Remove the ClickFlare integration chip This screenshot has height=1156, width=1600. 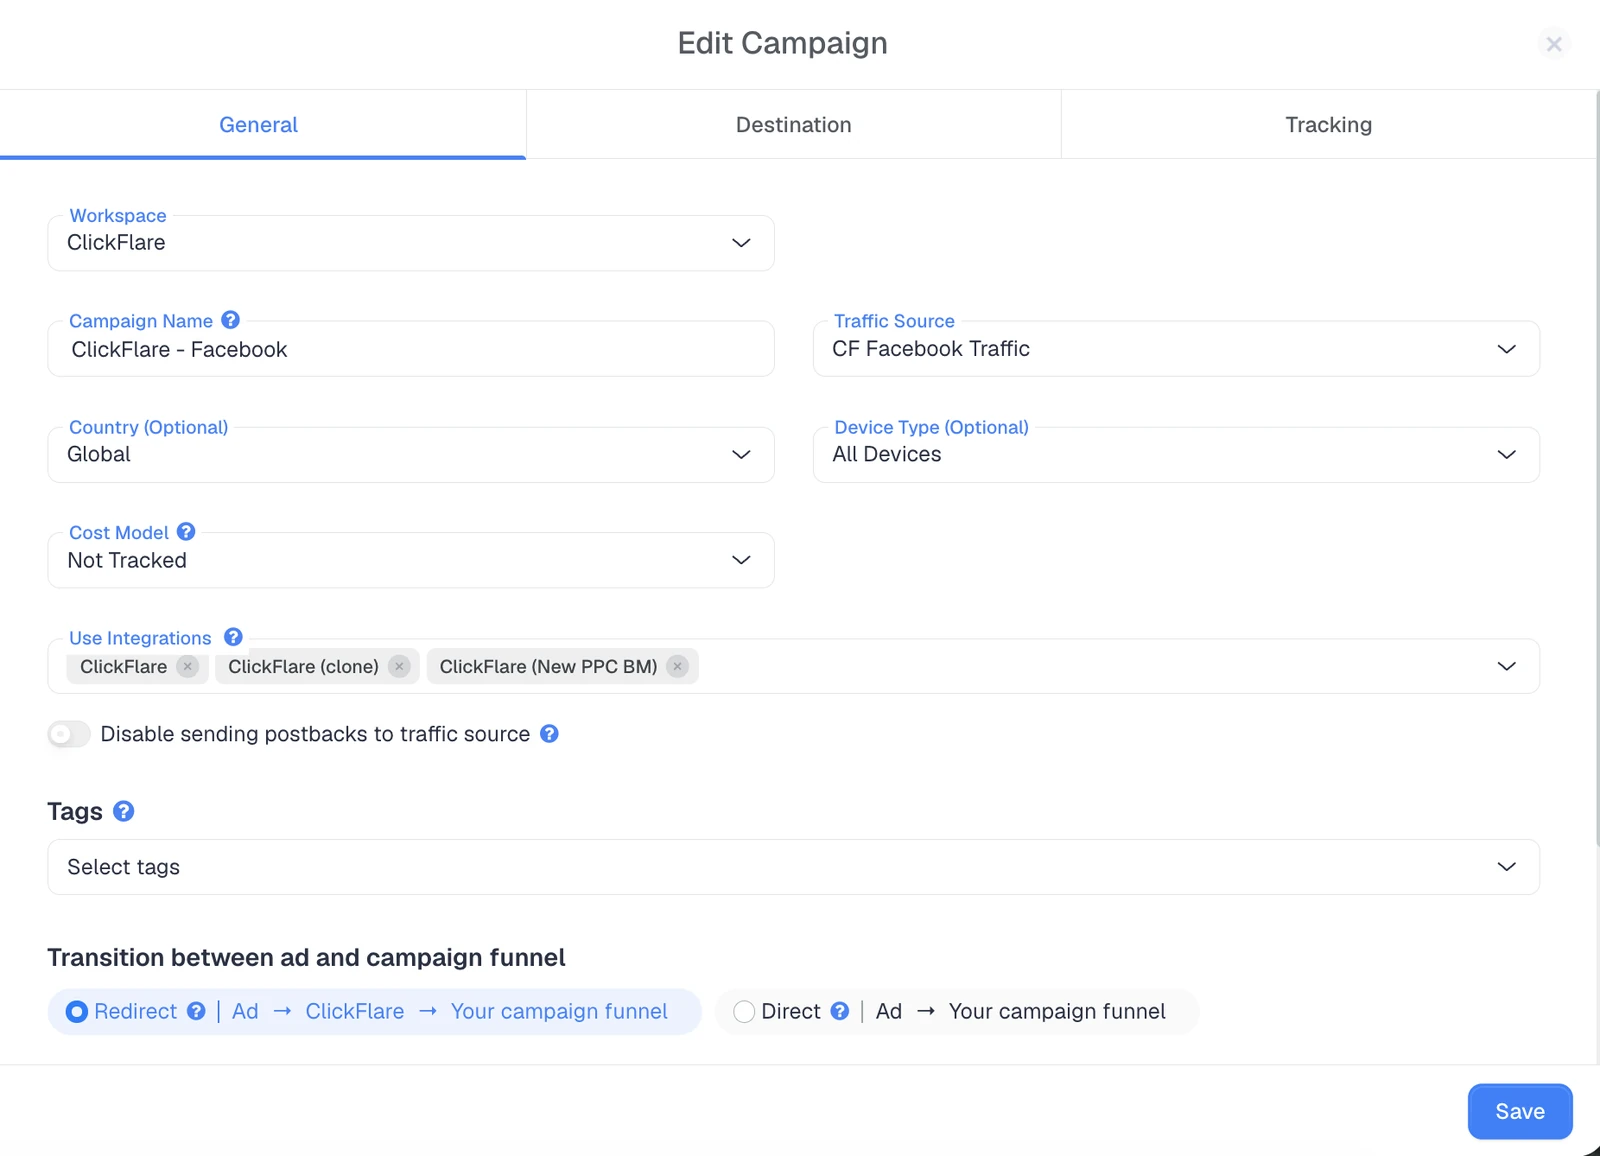[187, 666]
